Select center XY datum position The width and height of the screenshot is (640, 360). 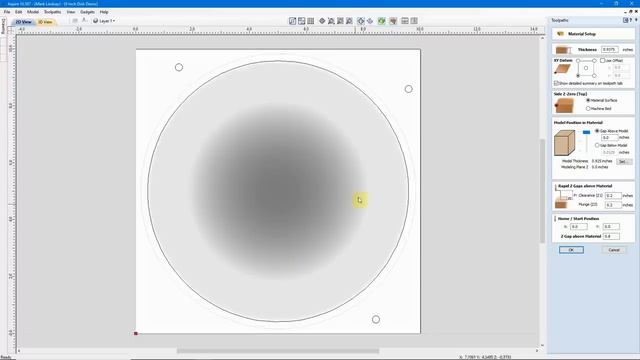tap(586, 68)
